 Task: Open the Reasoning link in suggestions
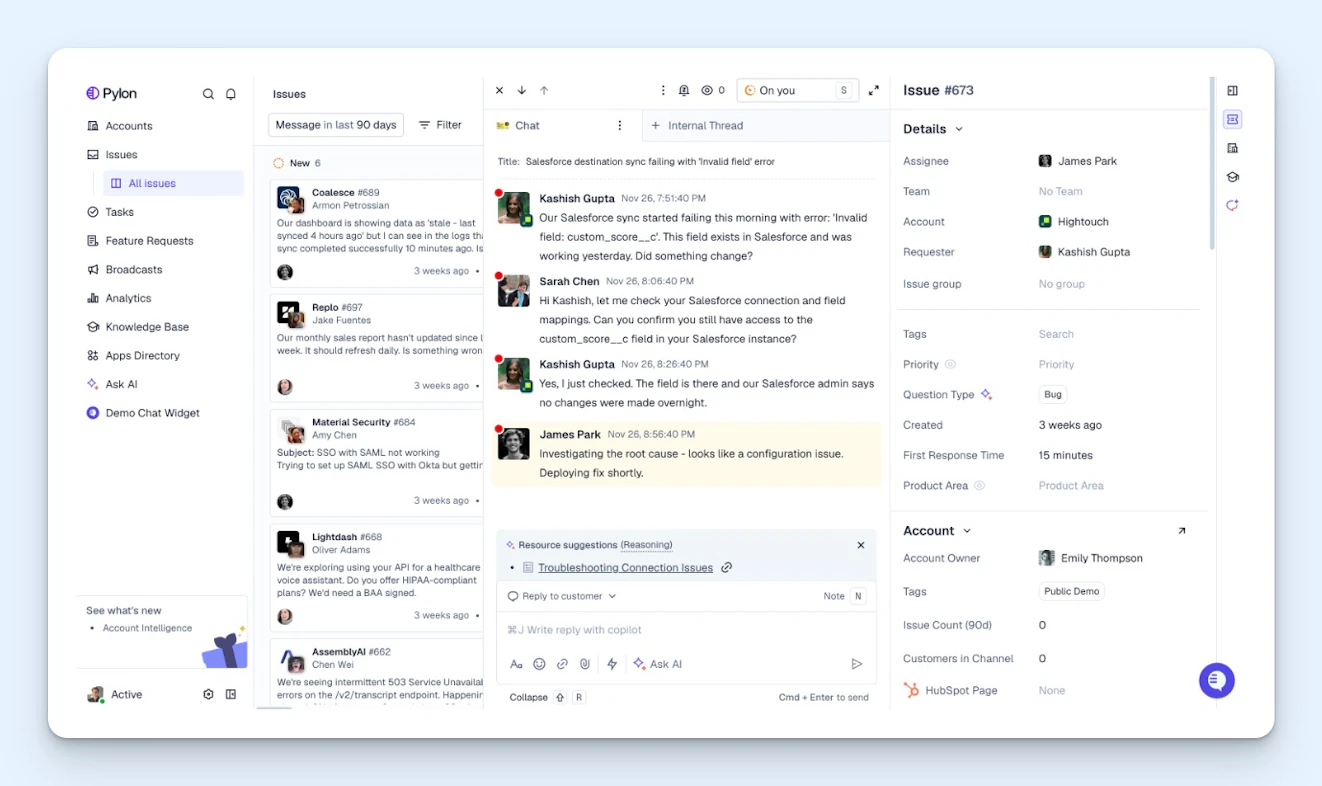click(646, 545)
